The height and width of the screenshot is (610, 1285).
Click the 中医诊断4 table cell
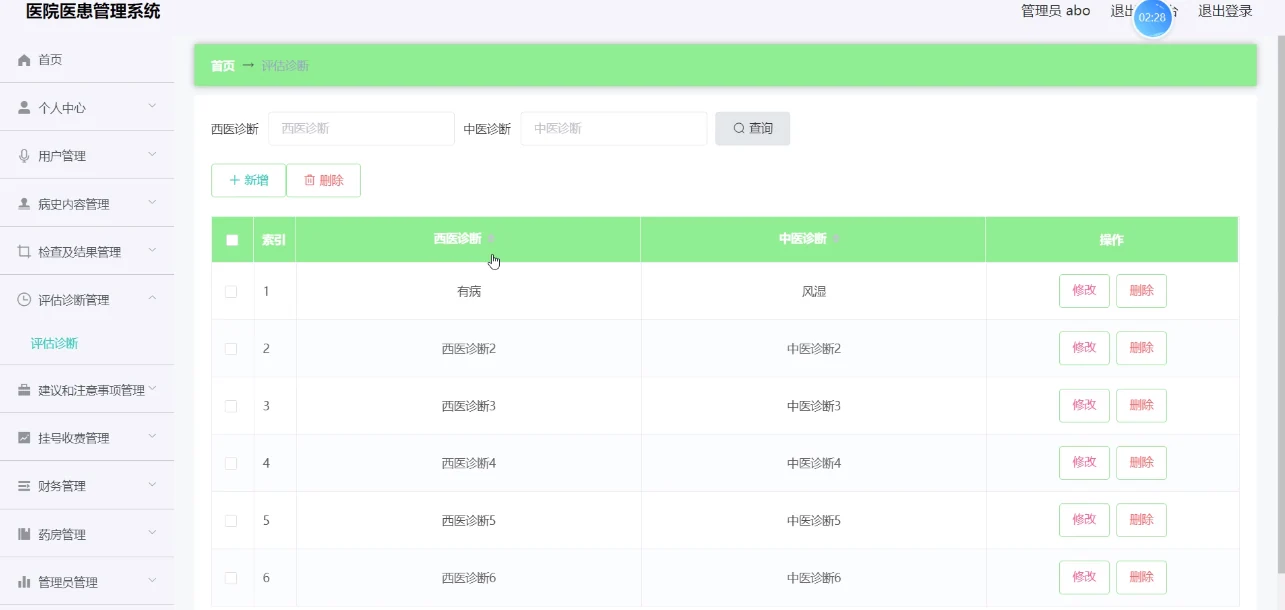coord(813,464)
